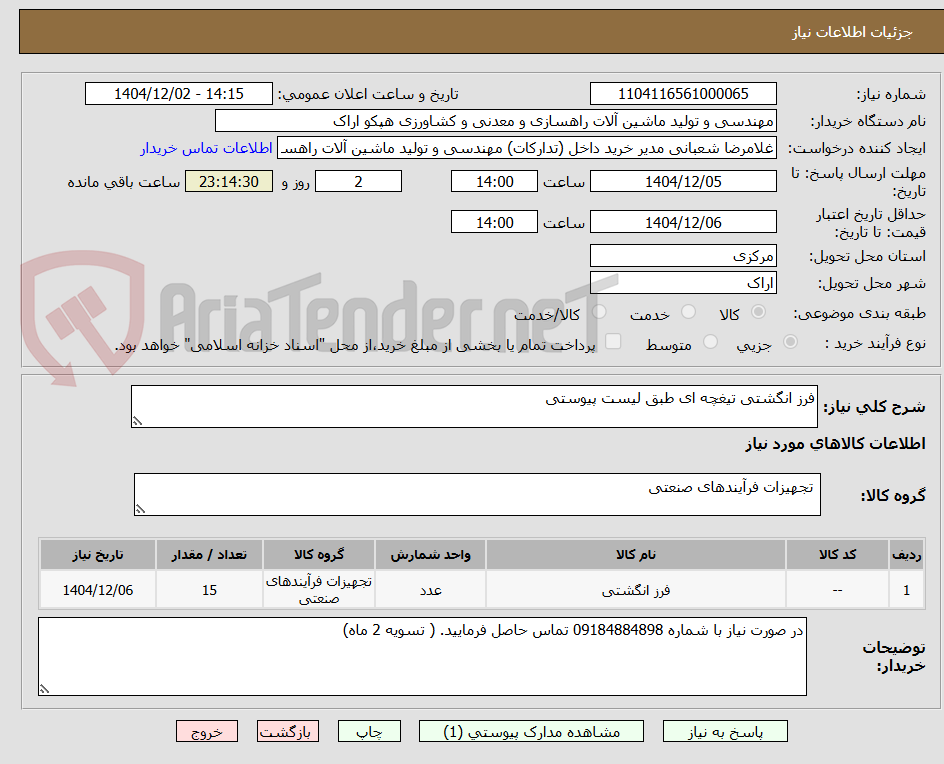The width and height of the screenshot is (944, 764).
Task: Click the تعداد / مقدار column header
Action: pos(209,554)
